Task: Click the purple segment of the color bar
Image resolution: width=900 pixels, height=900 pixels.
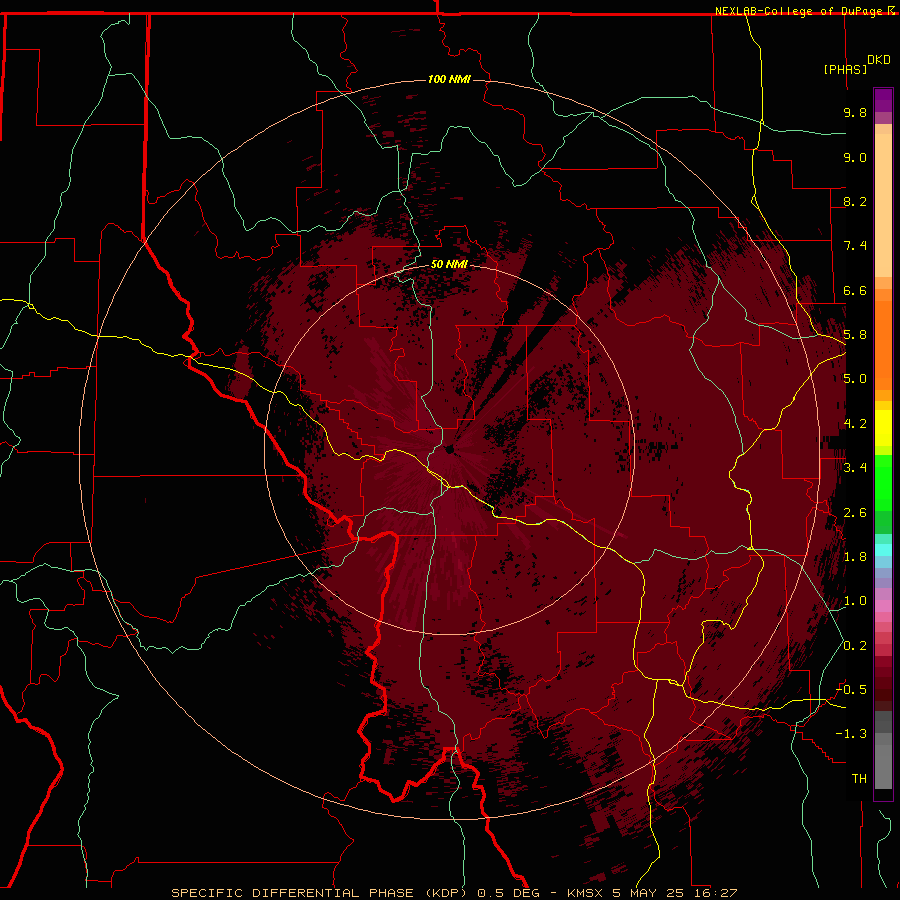Action: click(x=883, y=101)
